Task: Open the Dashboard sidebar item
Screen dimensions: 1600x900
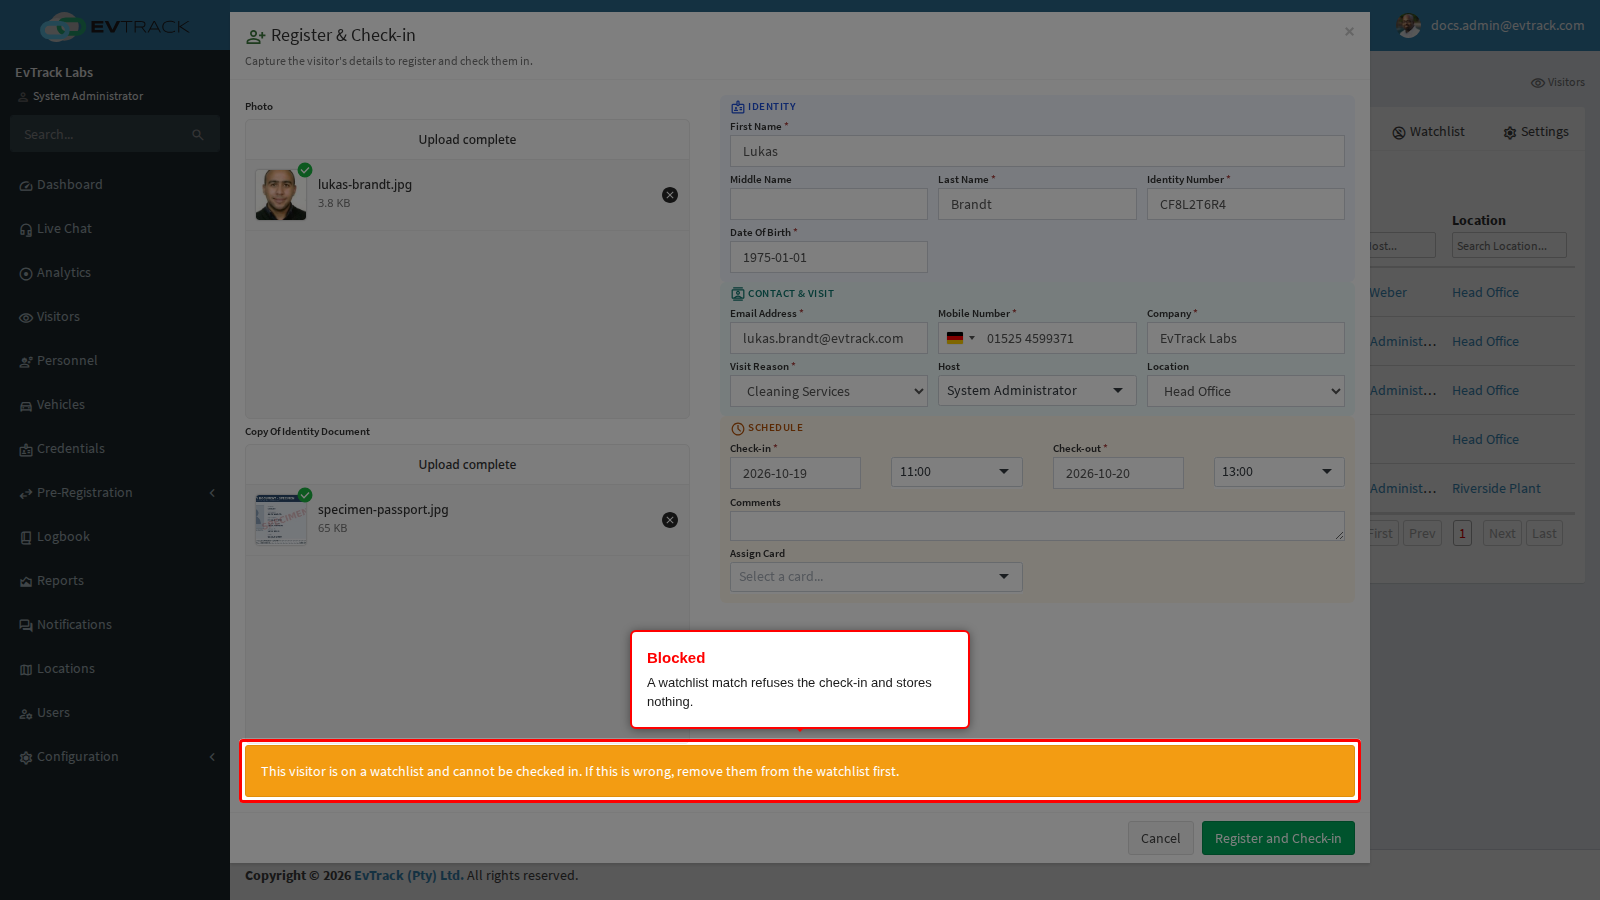Action: [69, 185]
